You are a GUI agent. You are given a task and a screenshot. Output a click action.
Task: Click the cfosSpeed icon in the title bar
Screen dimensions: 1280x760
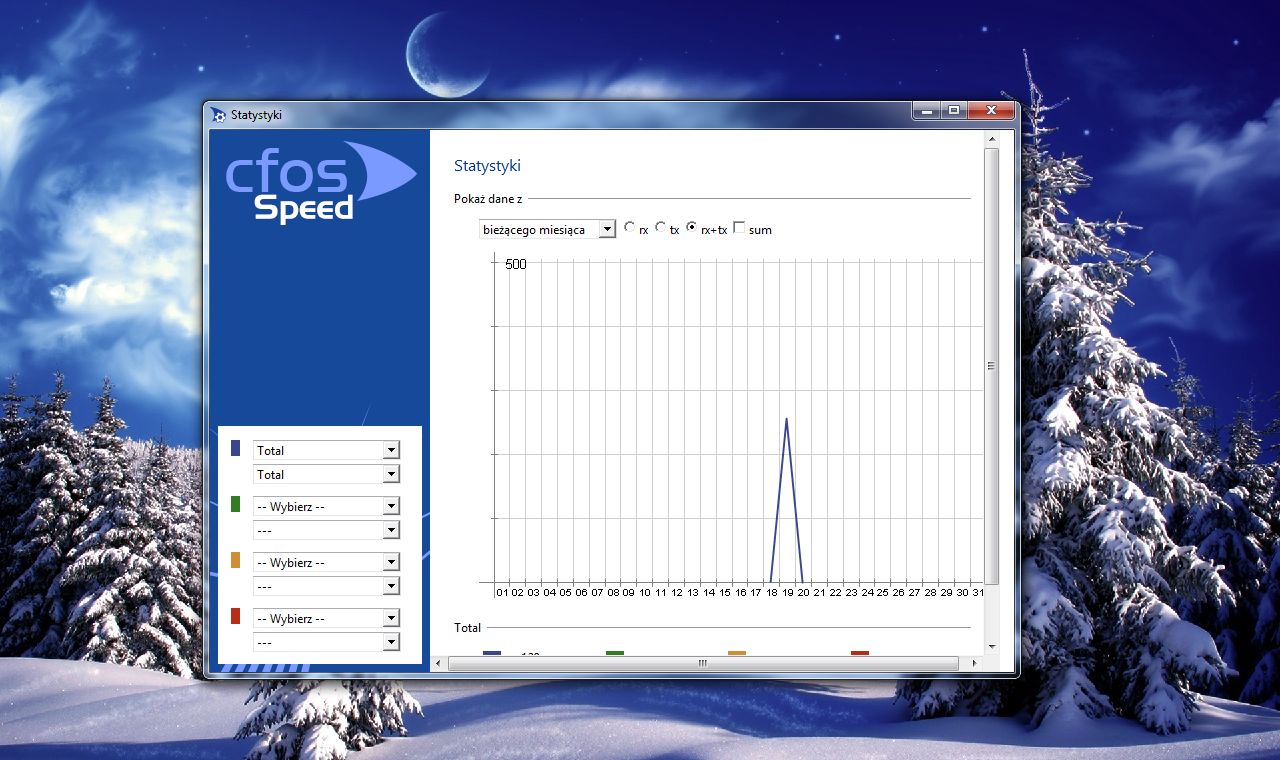[218, 114]
